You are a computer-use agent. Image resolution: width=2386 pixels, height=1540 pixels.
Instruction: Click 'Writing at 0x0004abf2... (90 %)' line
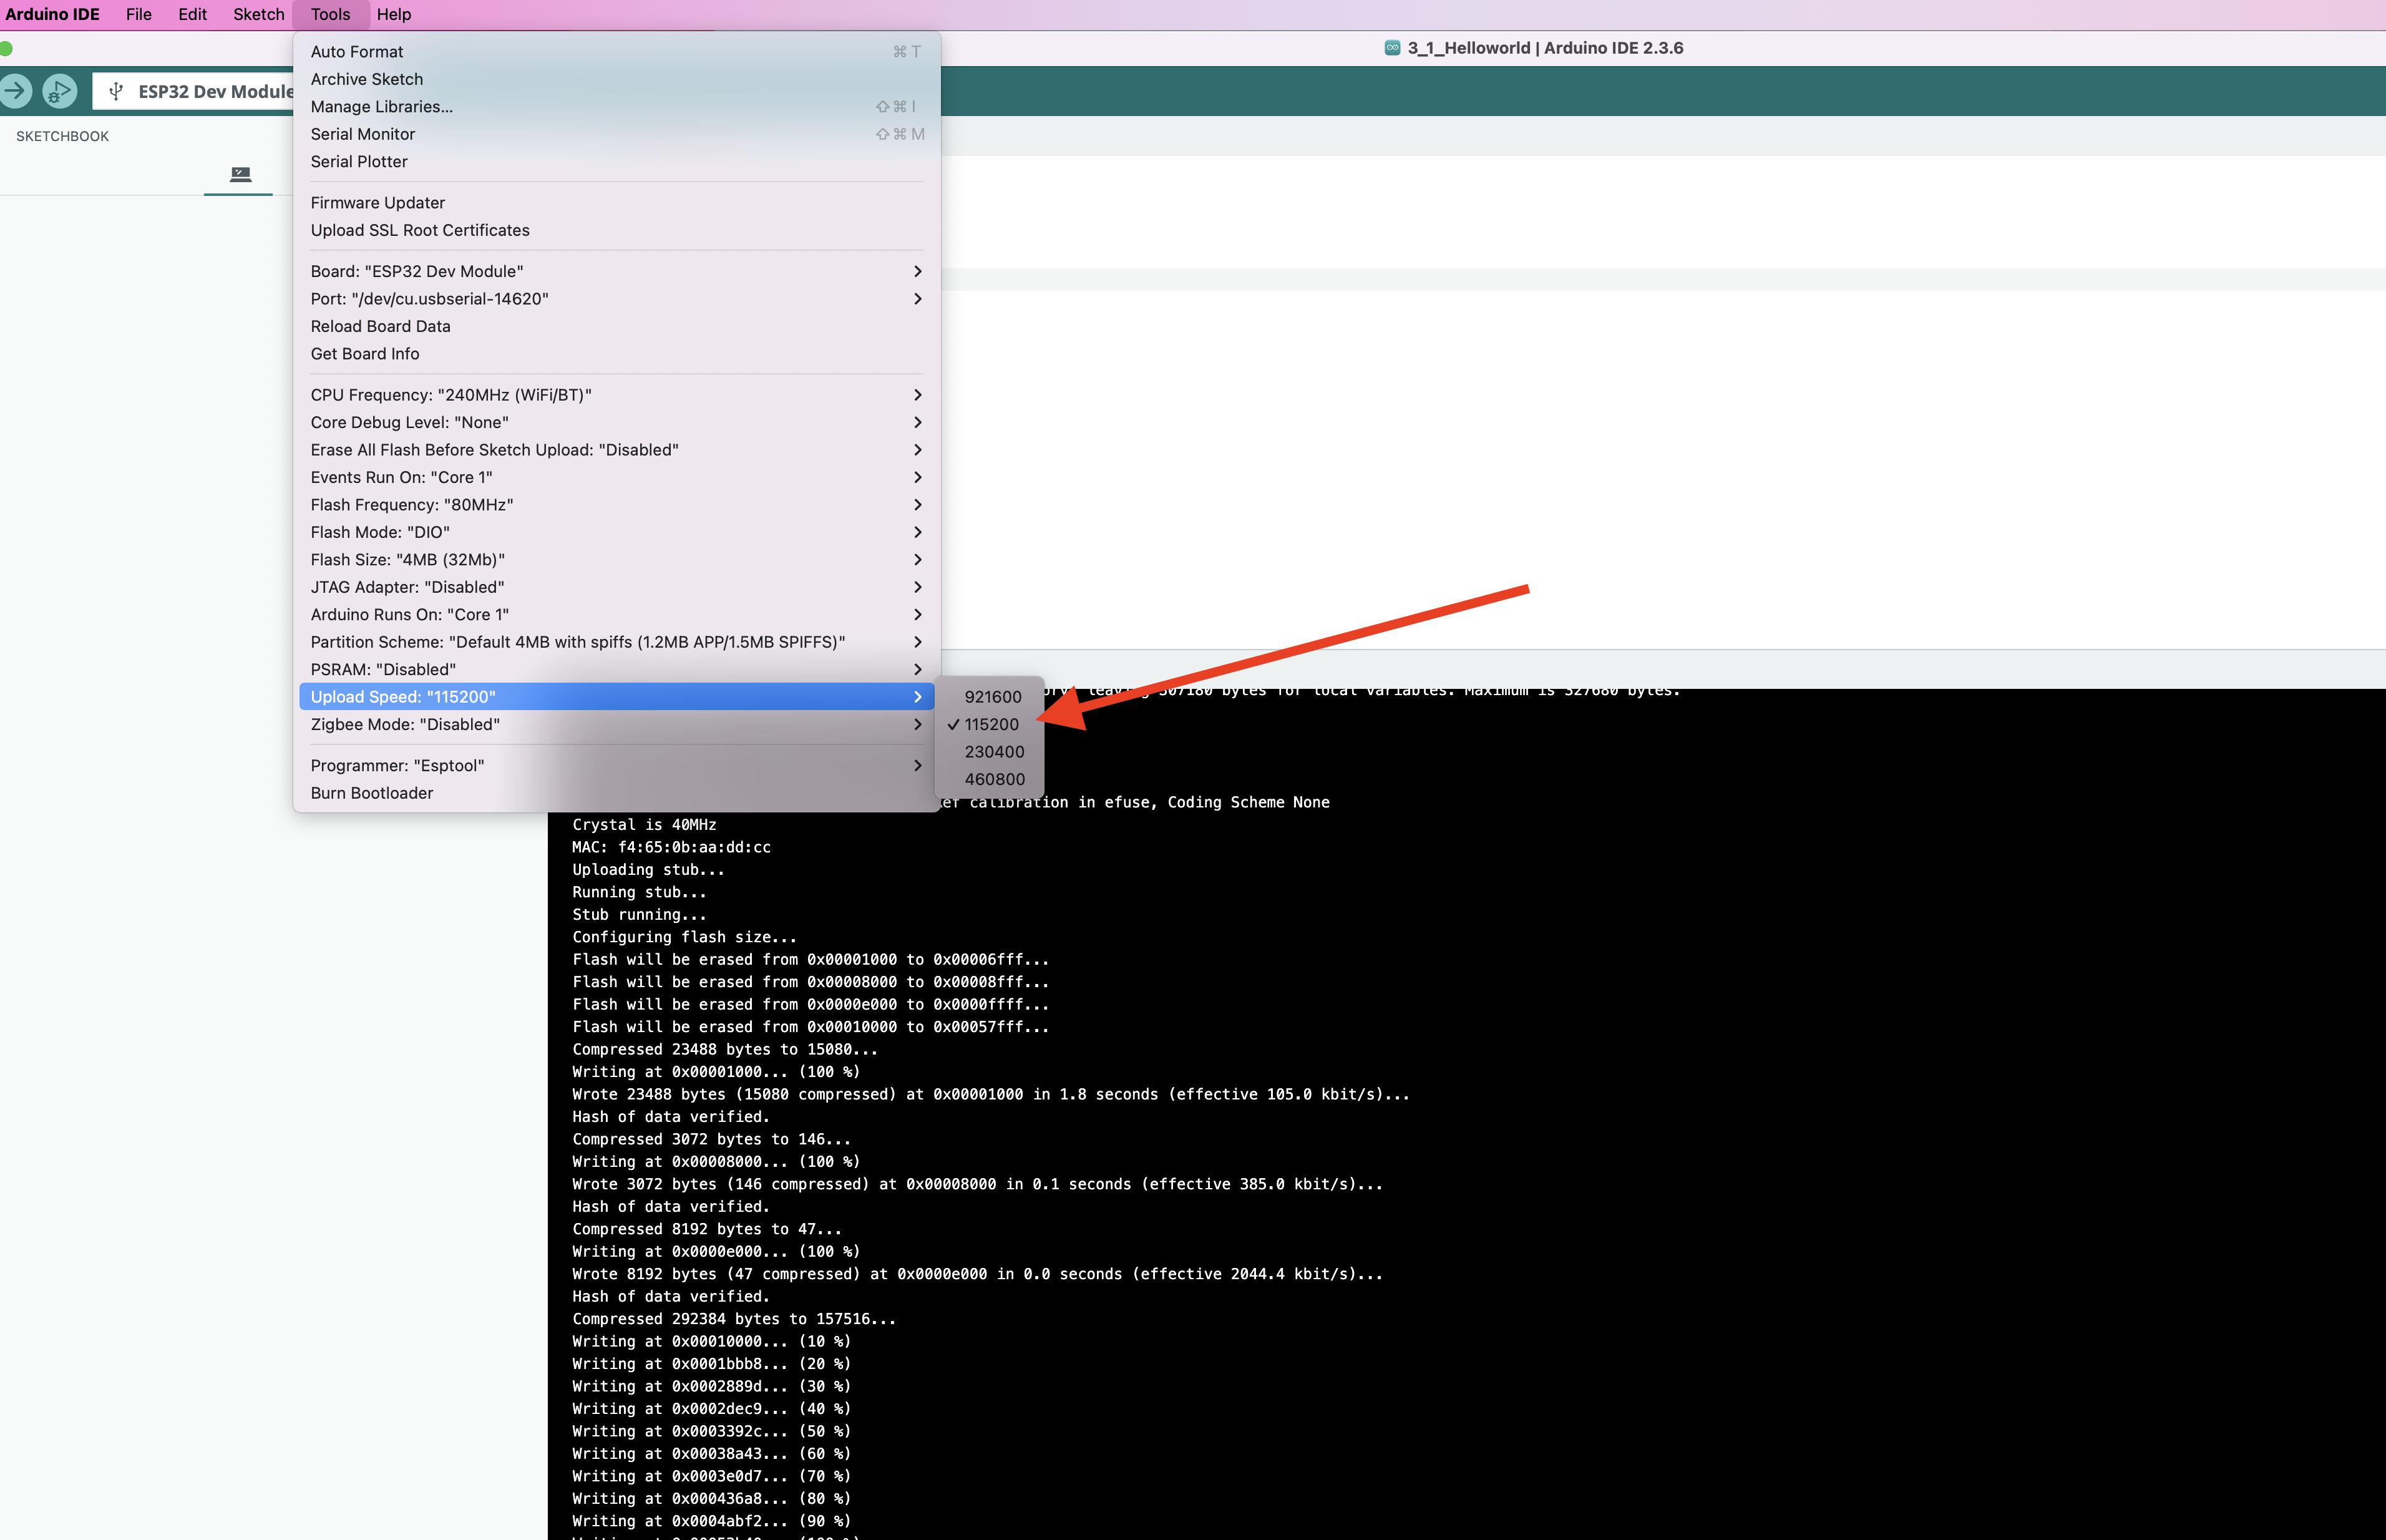click(711, 1521)
